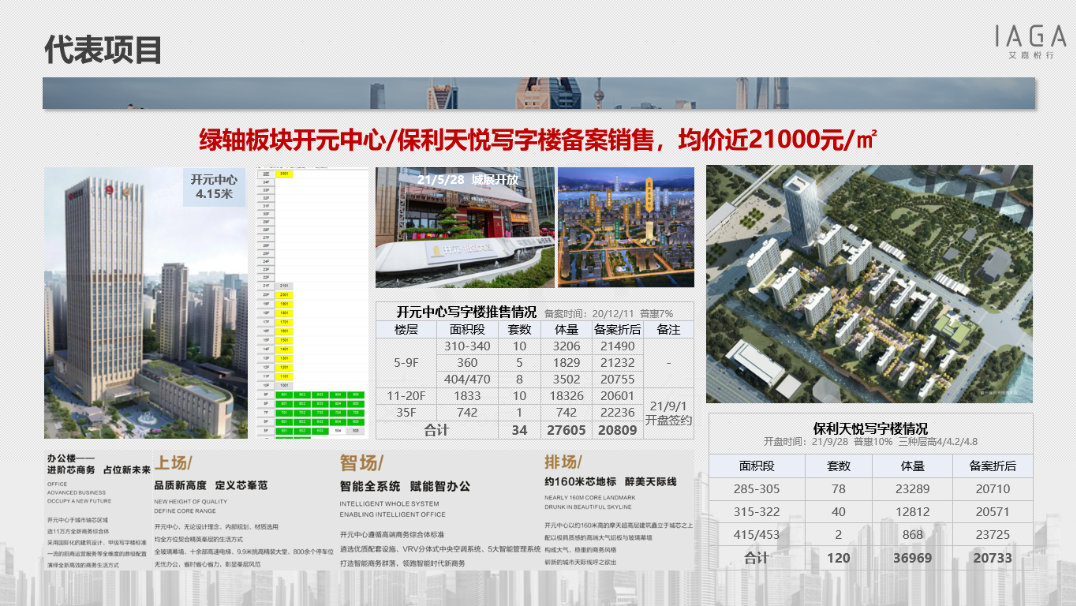Screen dimensions: 1076x606
Task: Click the INTELLIGENT WHOLE SYSTEM English caption
Action: click(x=389, y=504)
